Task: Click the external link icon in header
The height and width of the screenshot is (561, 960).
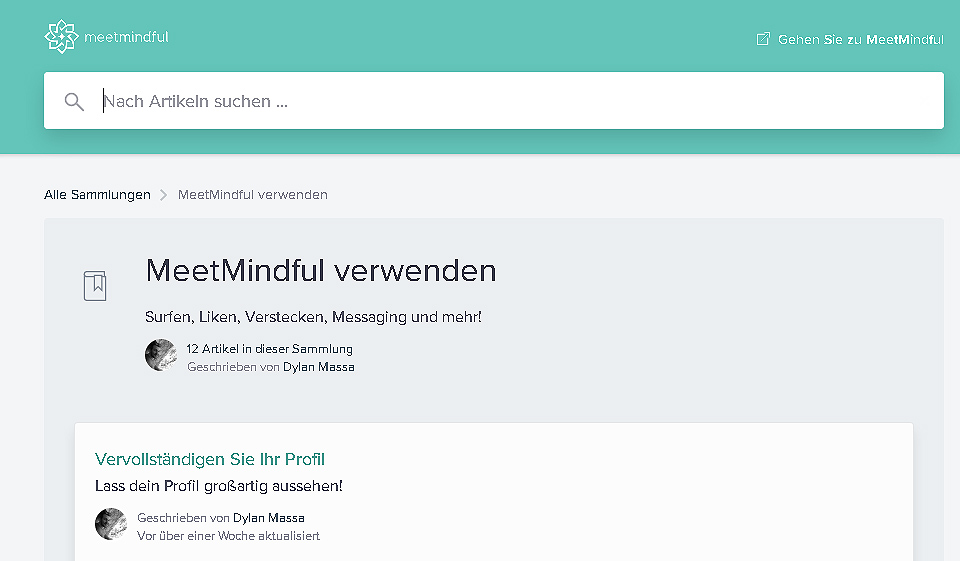Action: pyautogui.click(x=764, y=40)
